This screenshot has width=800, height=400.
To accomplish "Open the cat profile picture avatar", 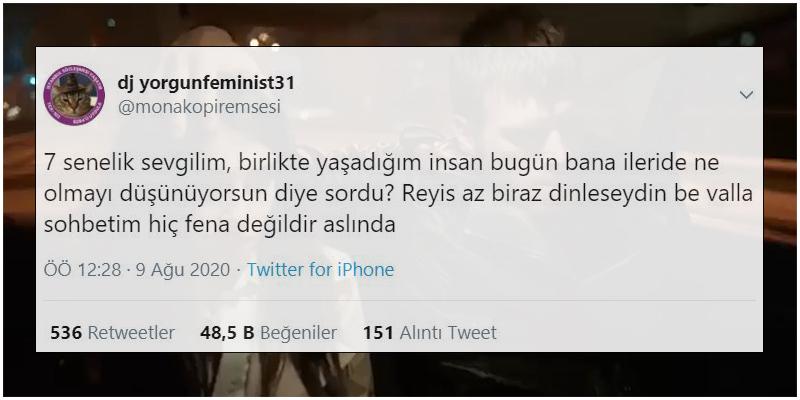I will pos(74,95).
